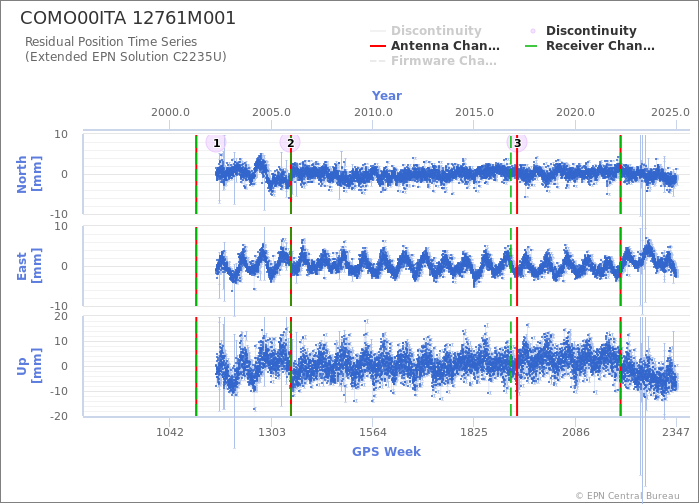This screenshot has width=700, height=504.
Task: Click the GPS week 2347 tick label
Action: (676, 432)
